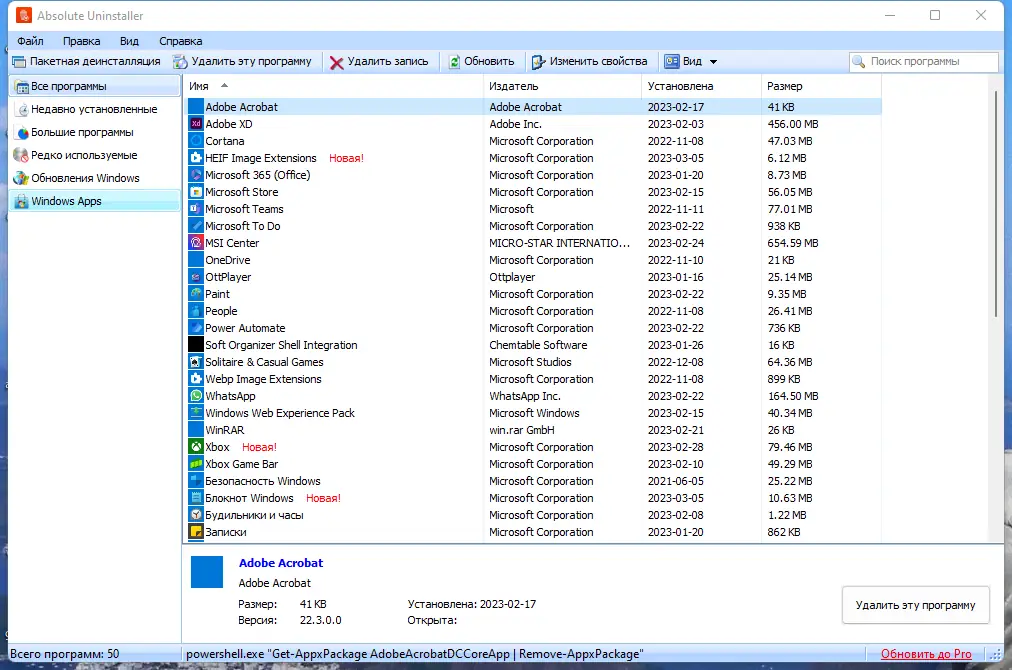Select the Редко используемые sidebar icon
This screenshot has height=670, width=1012.
[x=21, y=156]
